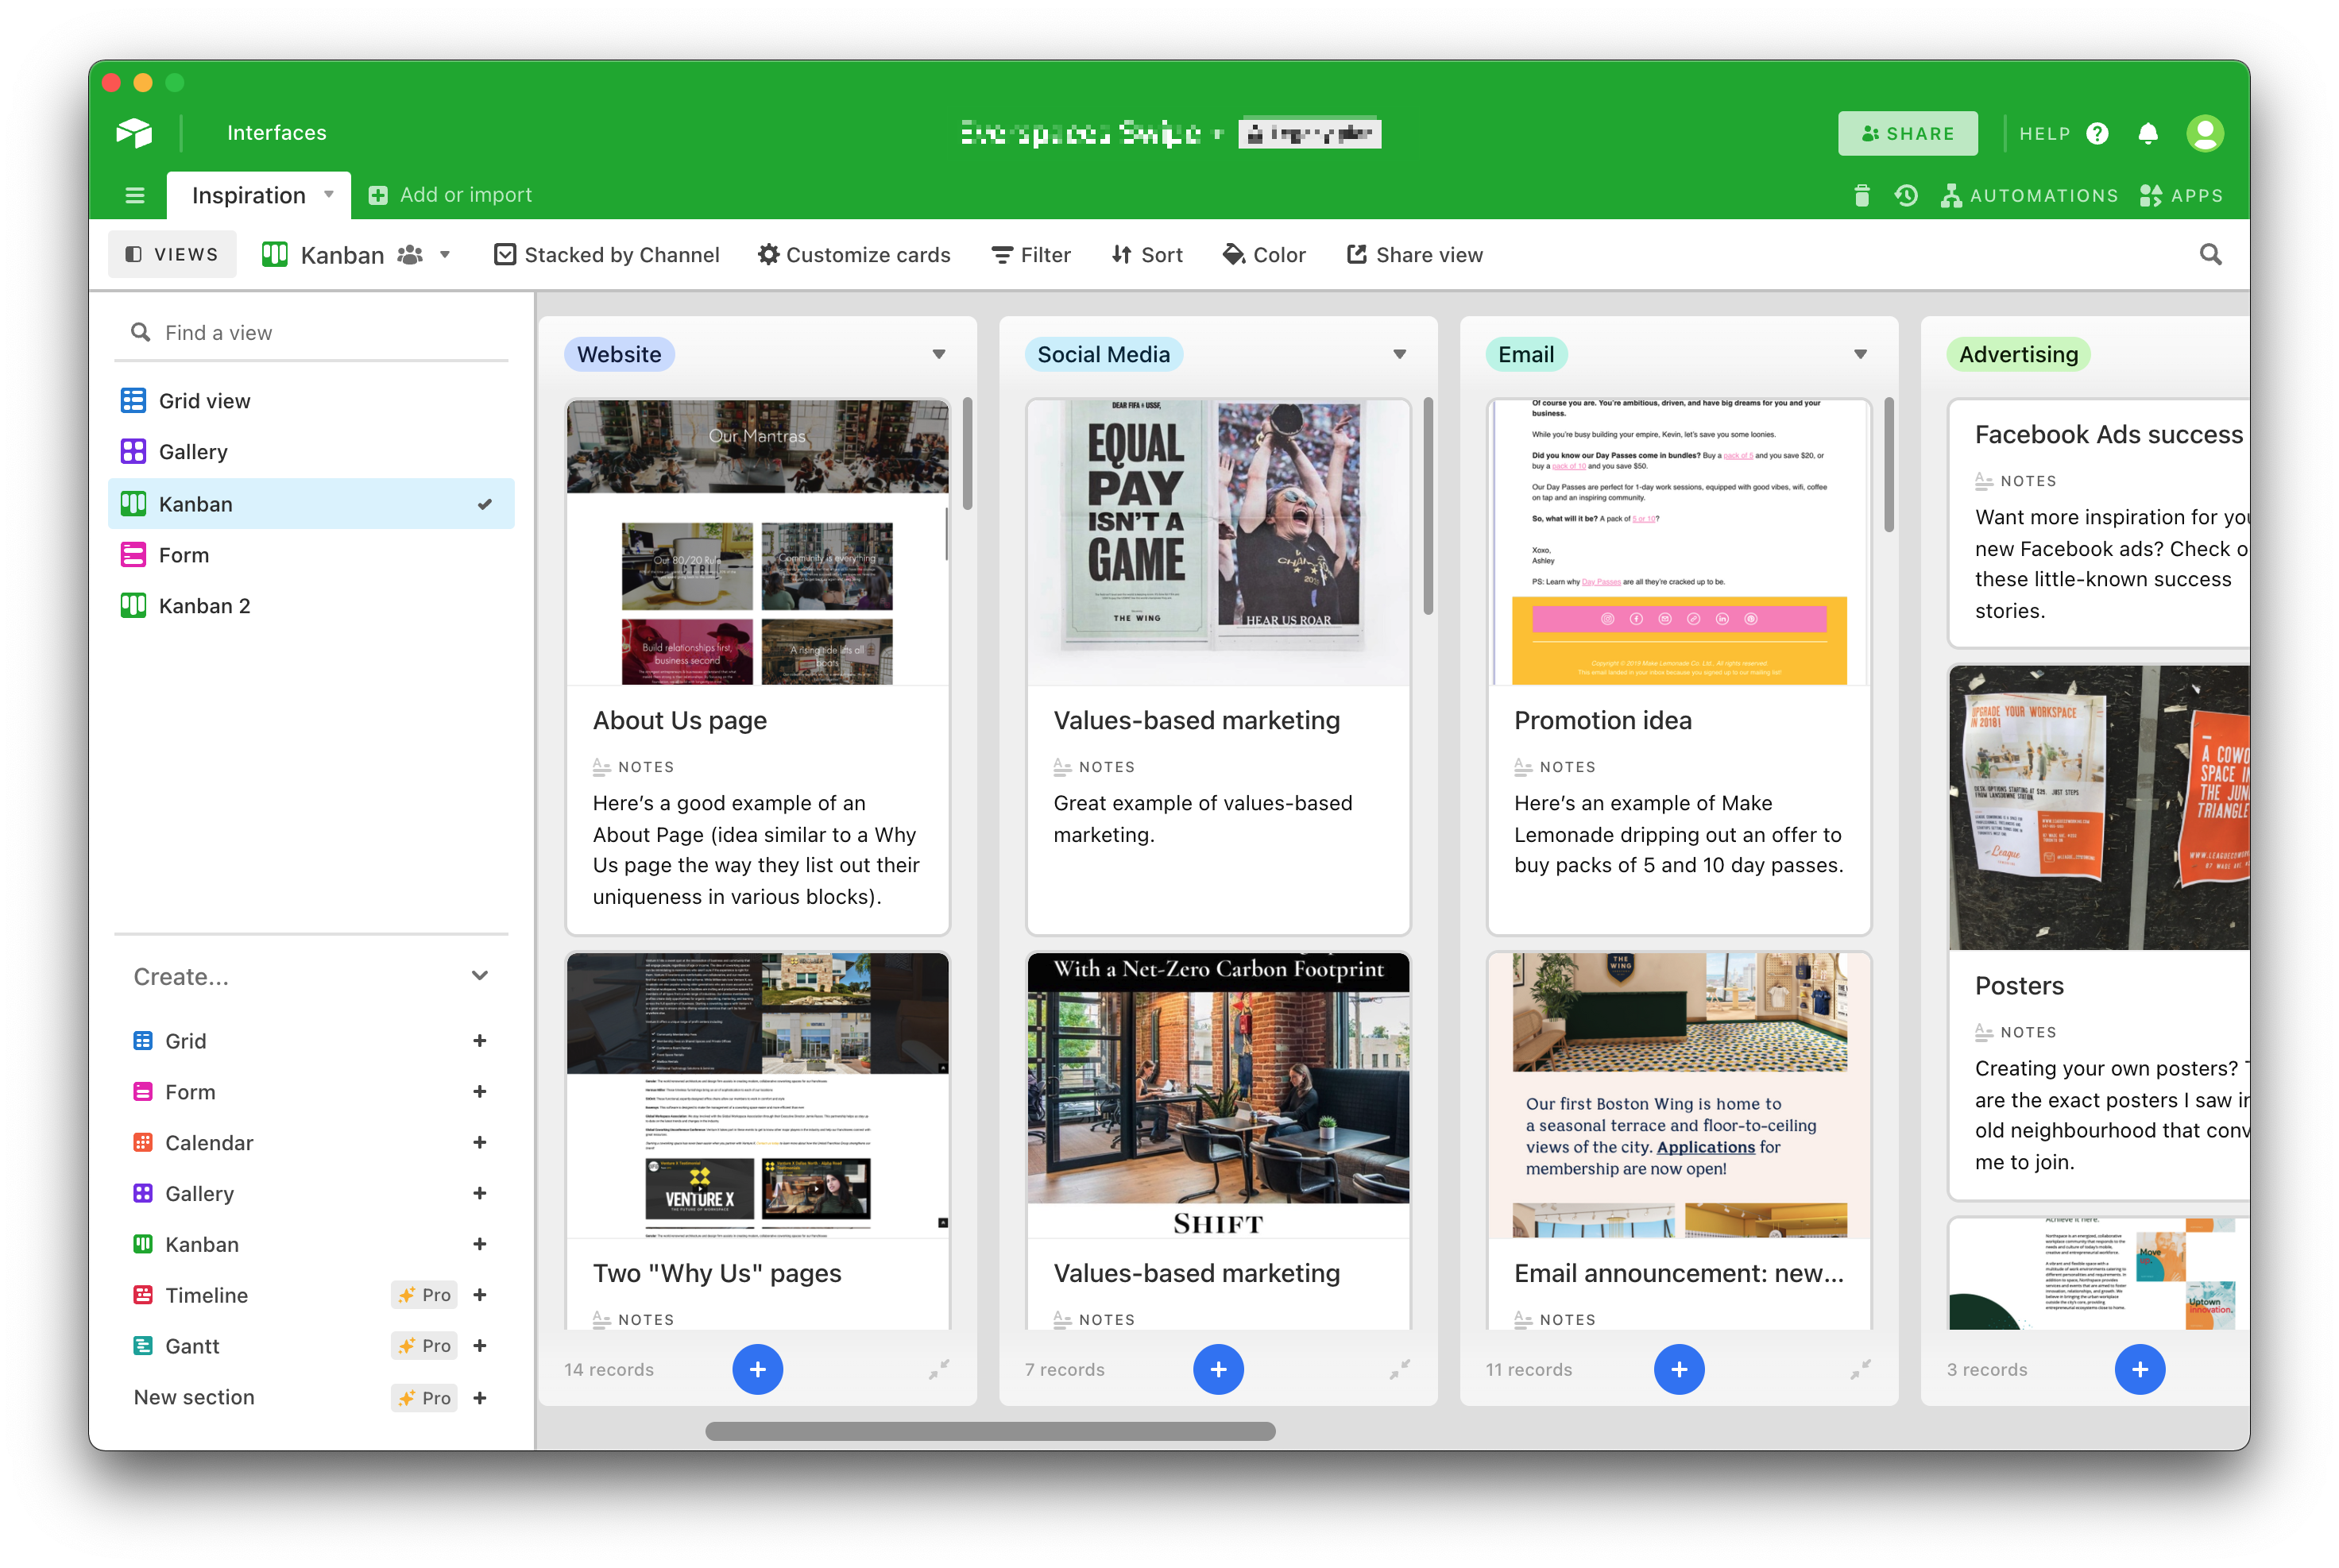
Task: Open the Promotion idea card
Action: [x=1678, y=667]
